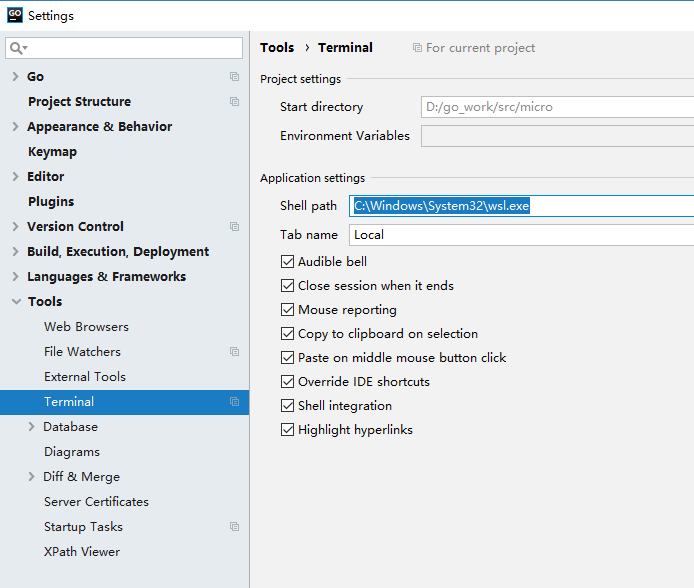Click the GoLand logo in the title bar
694x588 pixels.
15,15
